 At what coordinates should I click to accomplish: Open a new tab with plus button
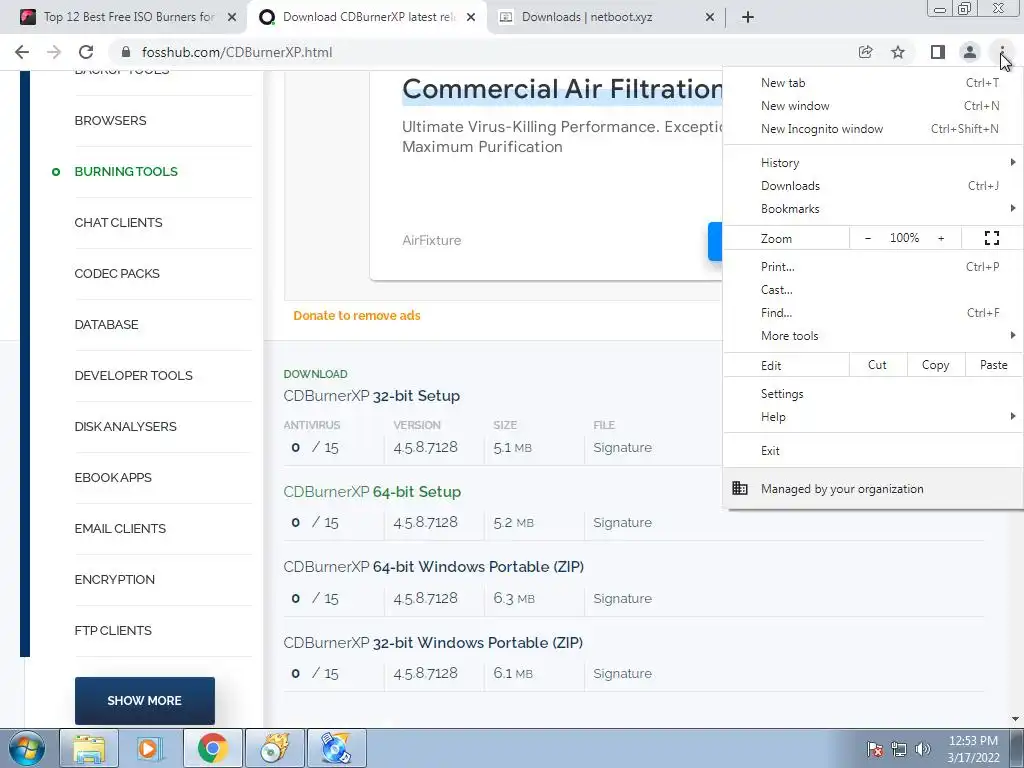click(x=748, y=17)
